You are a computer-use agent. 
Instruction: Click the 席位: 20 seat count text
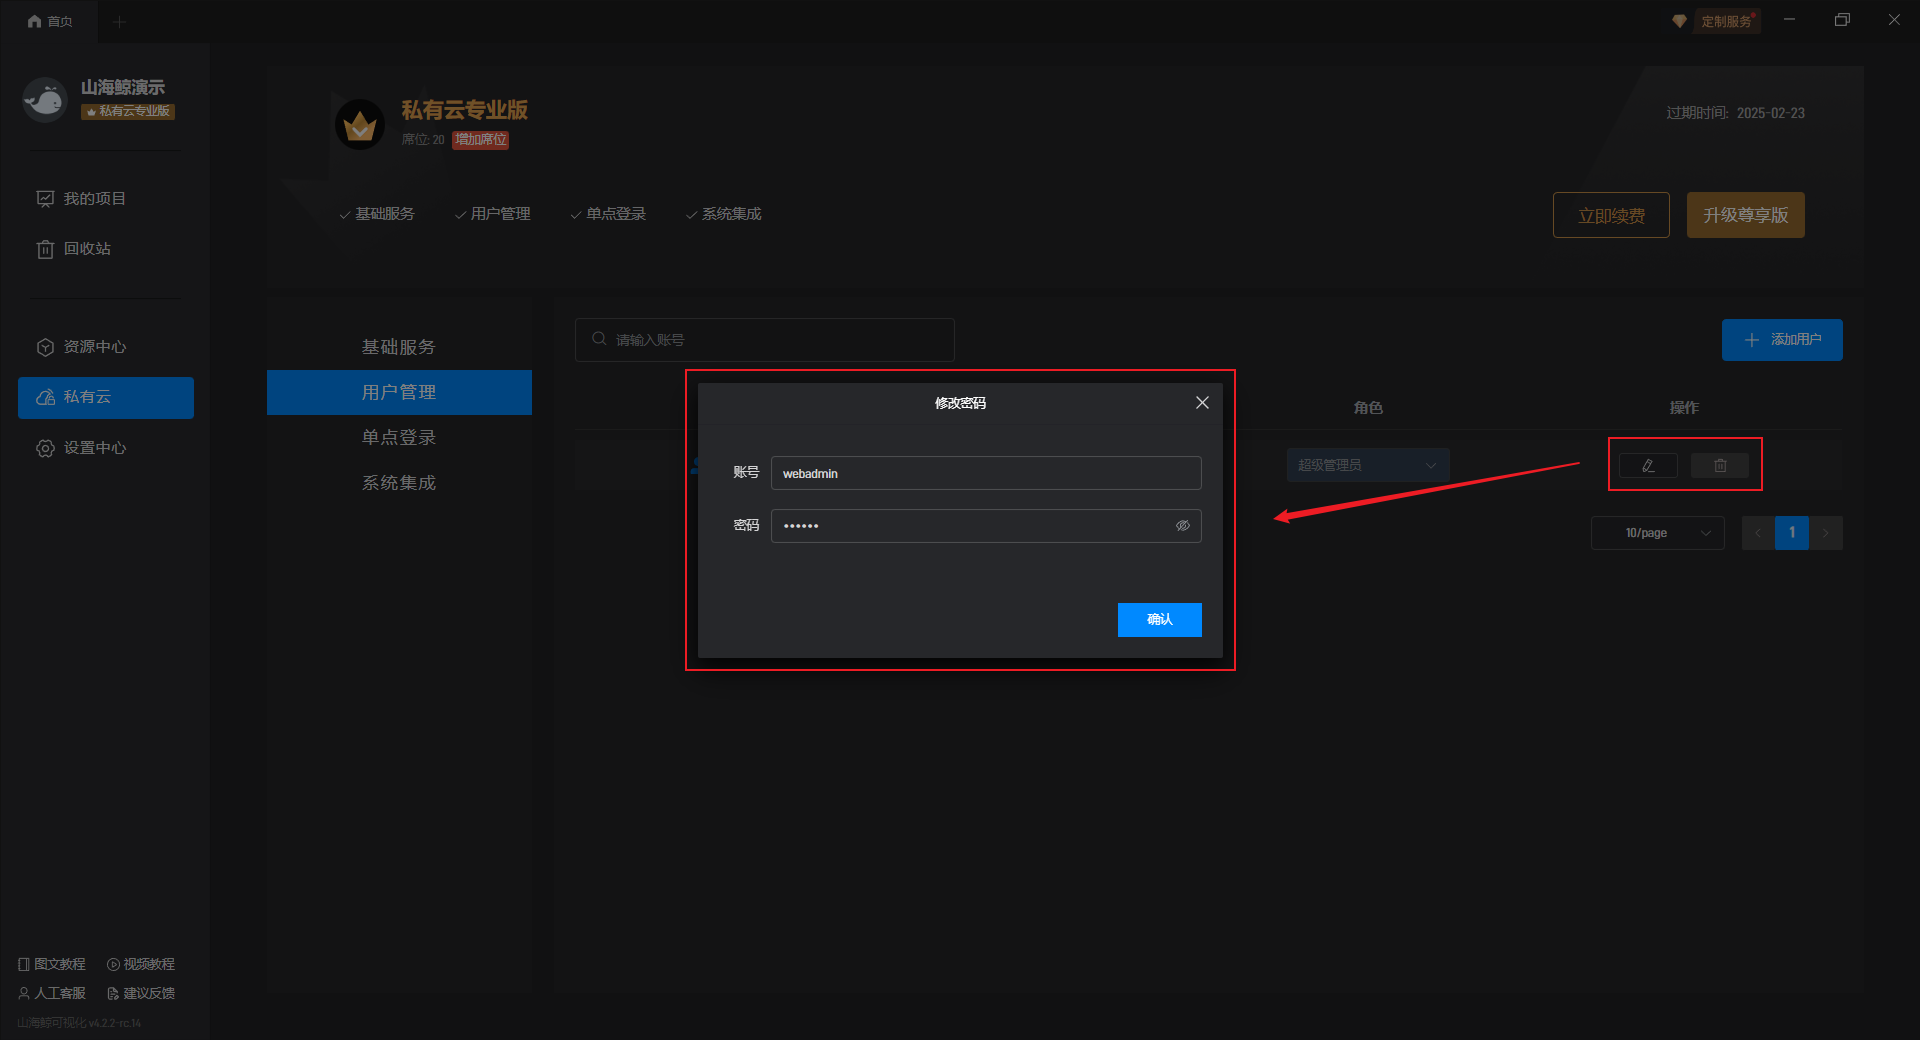[423, 140]
